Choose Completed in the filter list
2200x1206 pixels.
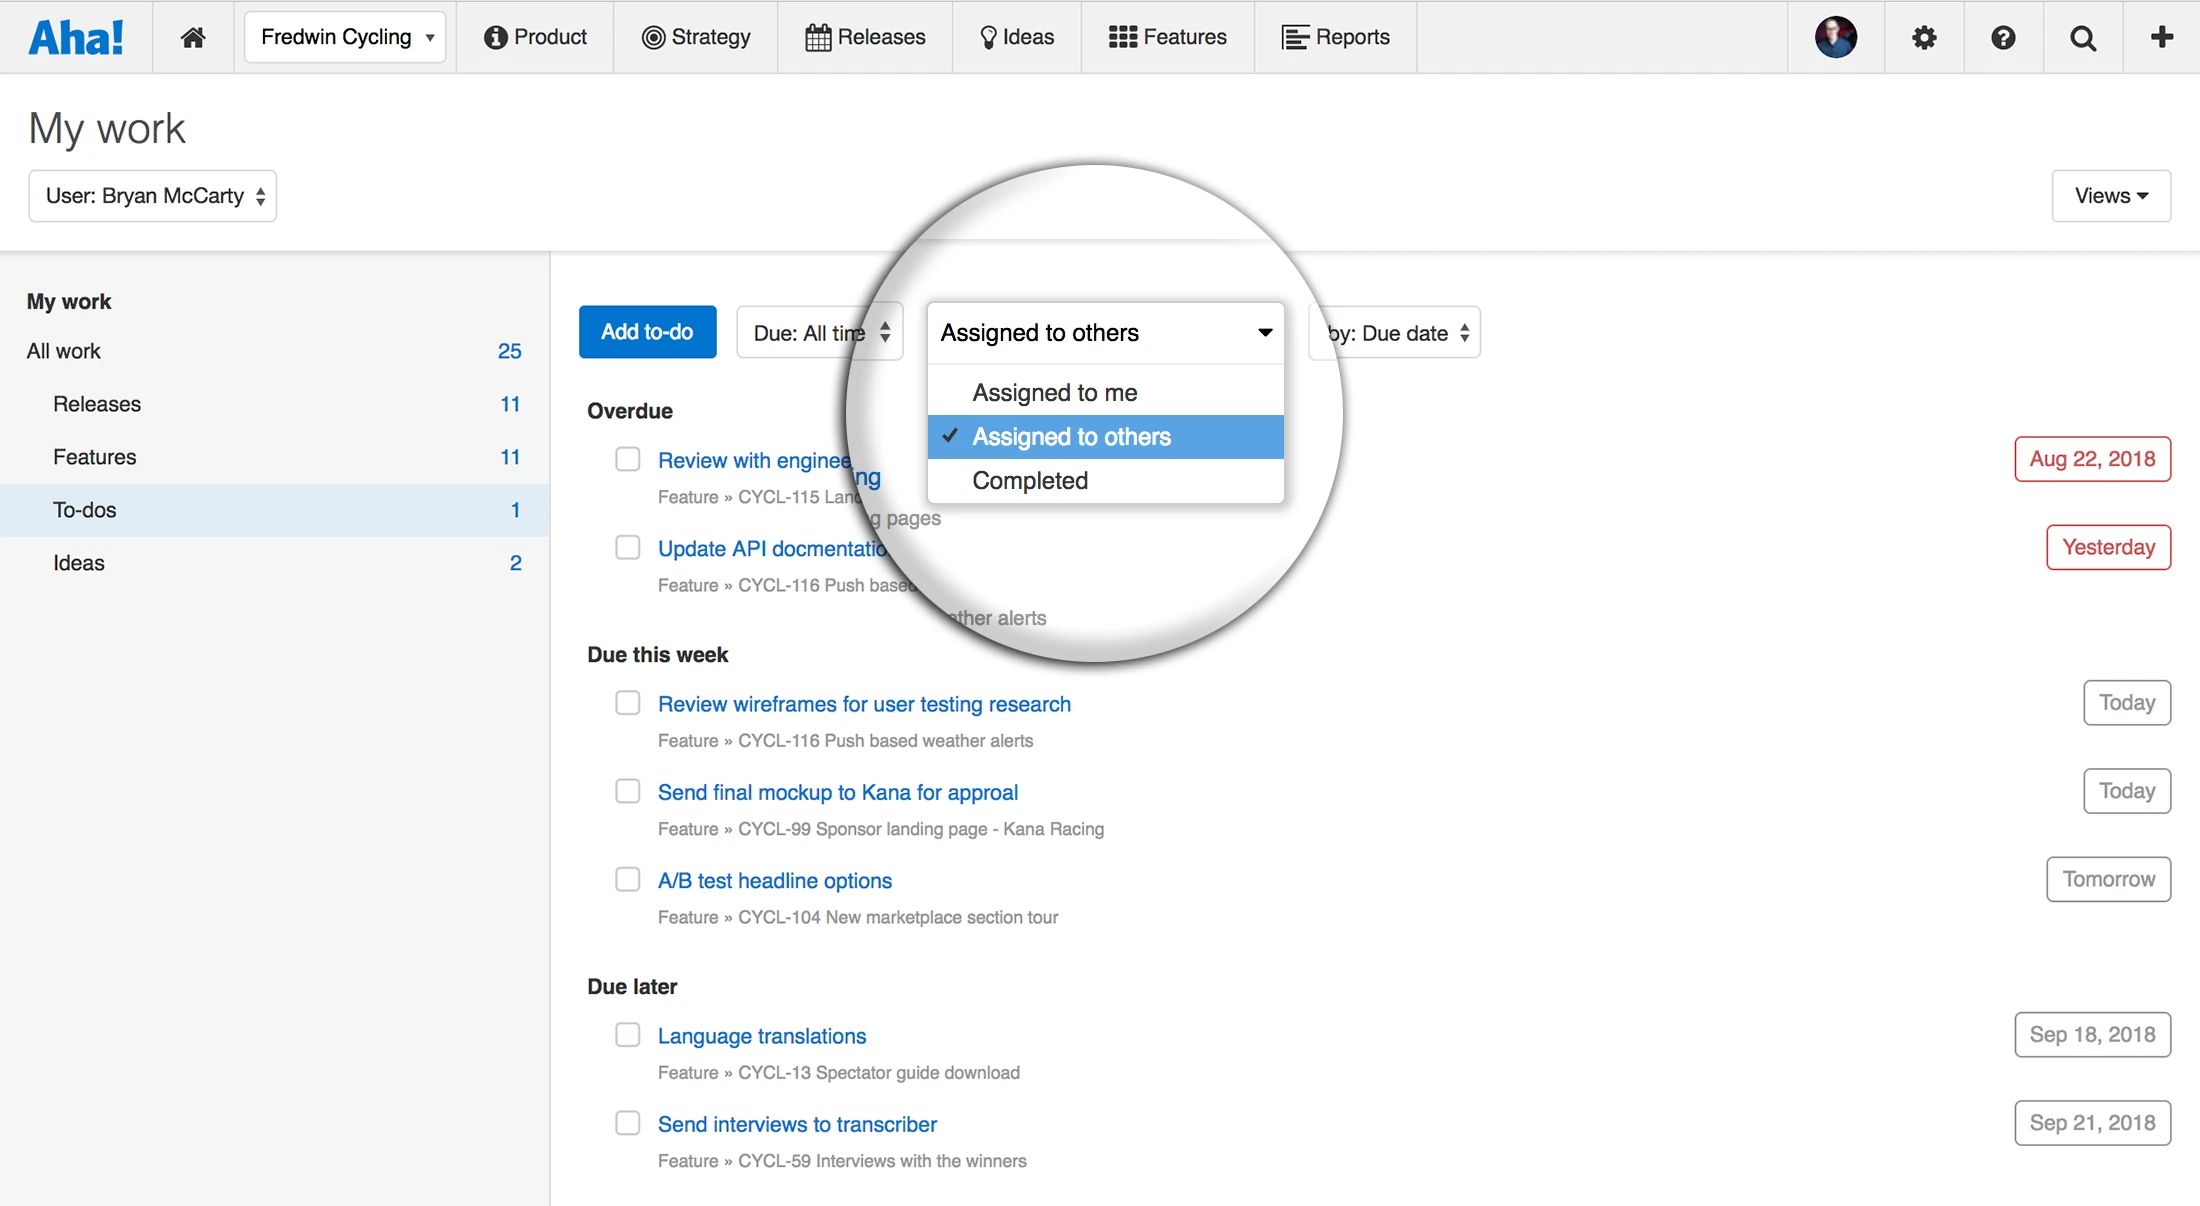[x=1030, y=481]
